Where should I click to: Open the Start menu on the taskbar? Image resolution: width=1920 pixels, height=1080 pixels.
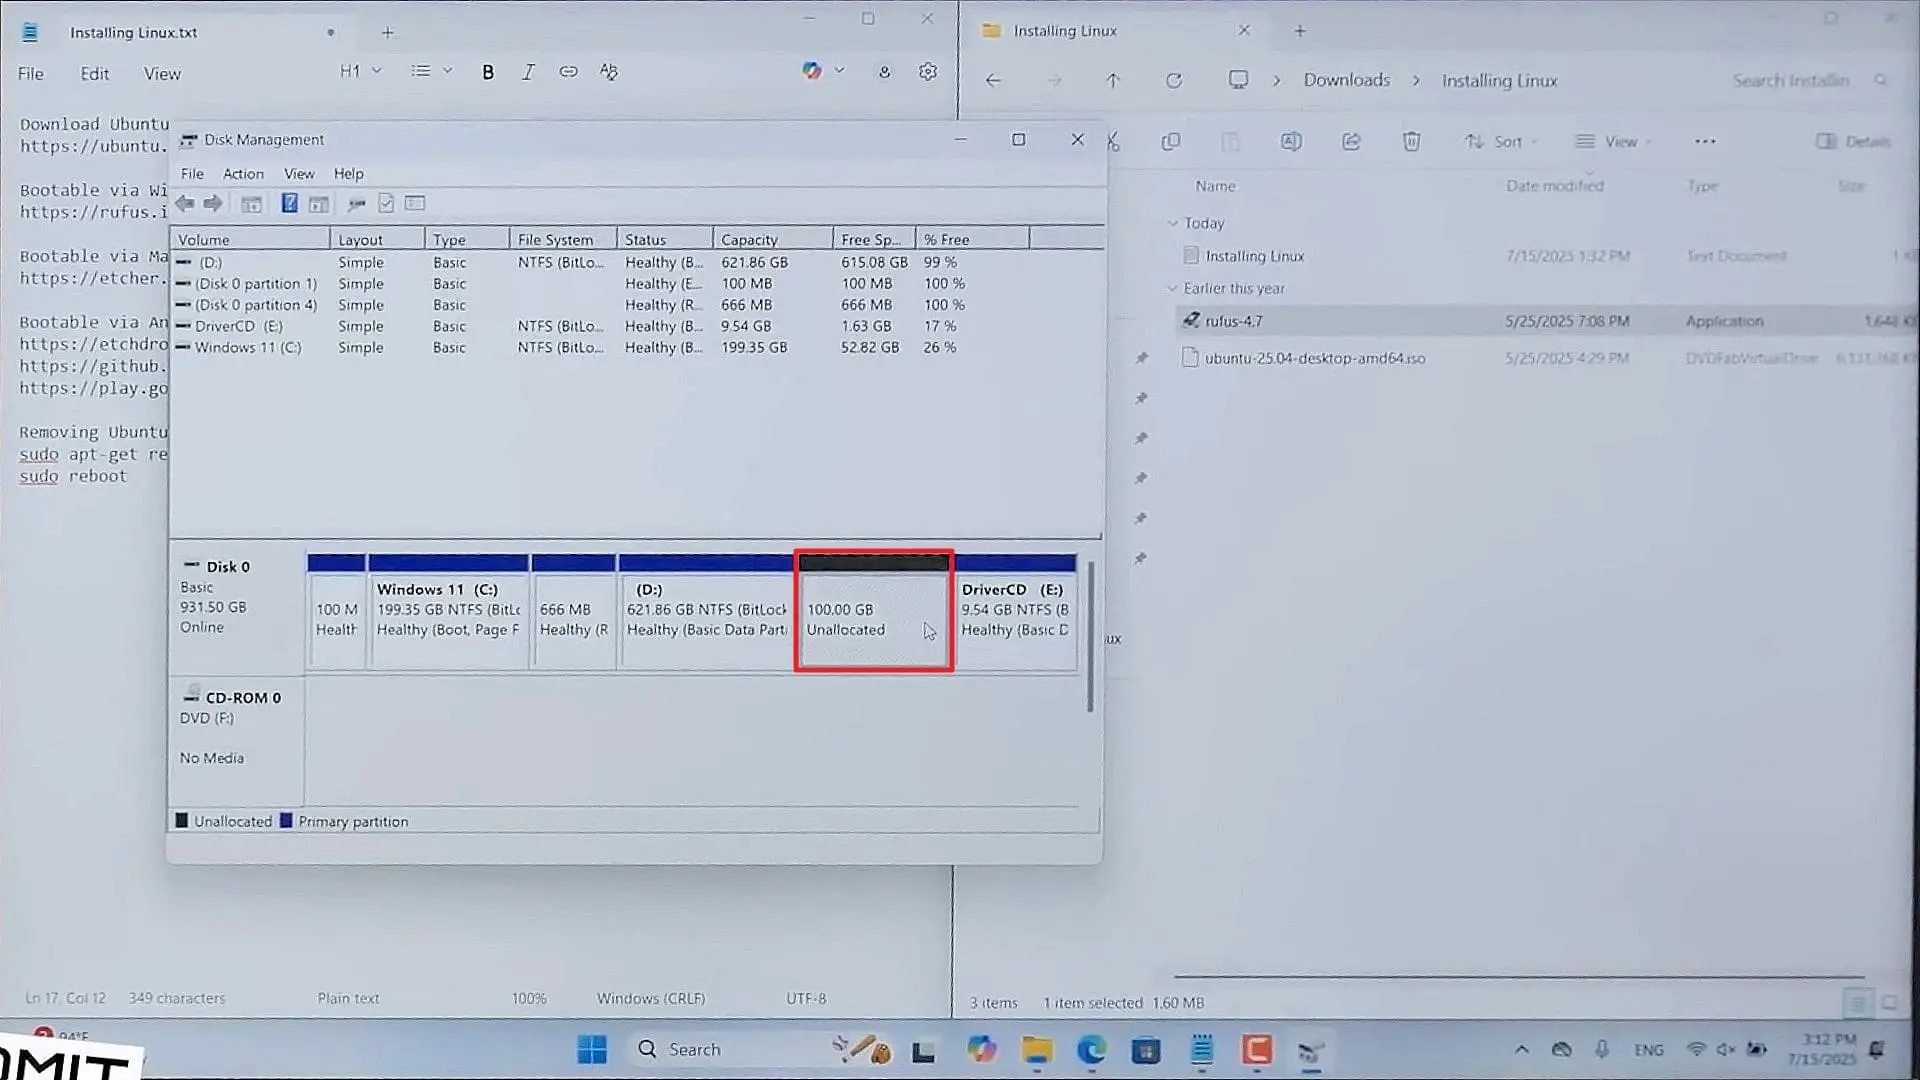click(x=592, y=1050)
